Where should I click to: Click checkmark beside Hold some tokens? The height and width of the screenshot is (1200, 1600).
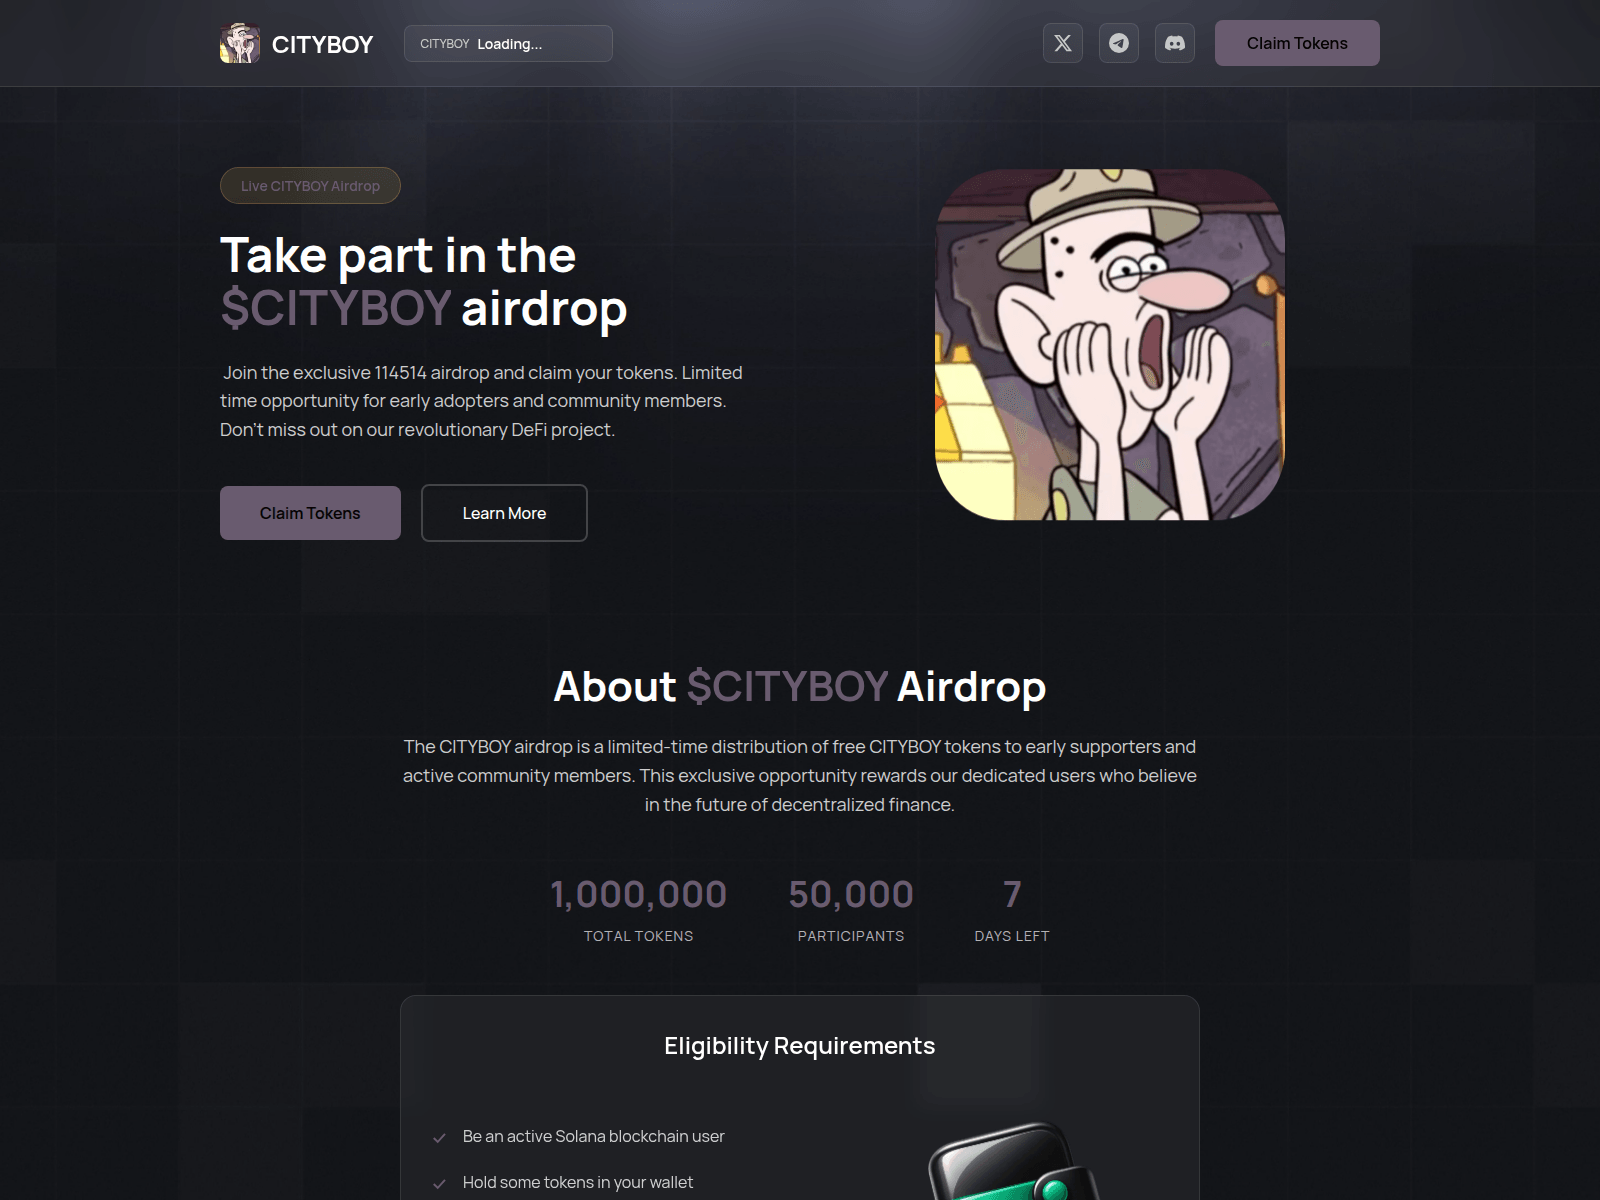439,1184
